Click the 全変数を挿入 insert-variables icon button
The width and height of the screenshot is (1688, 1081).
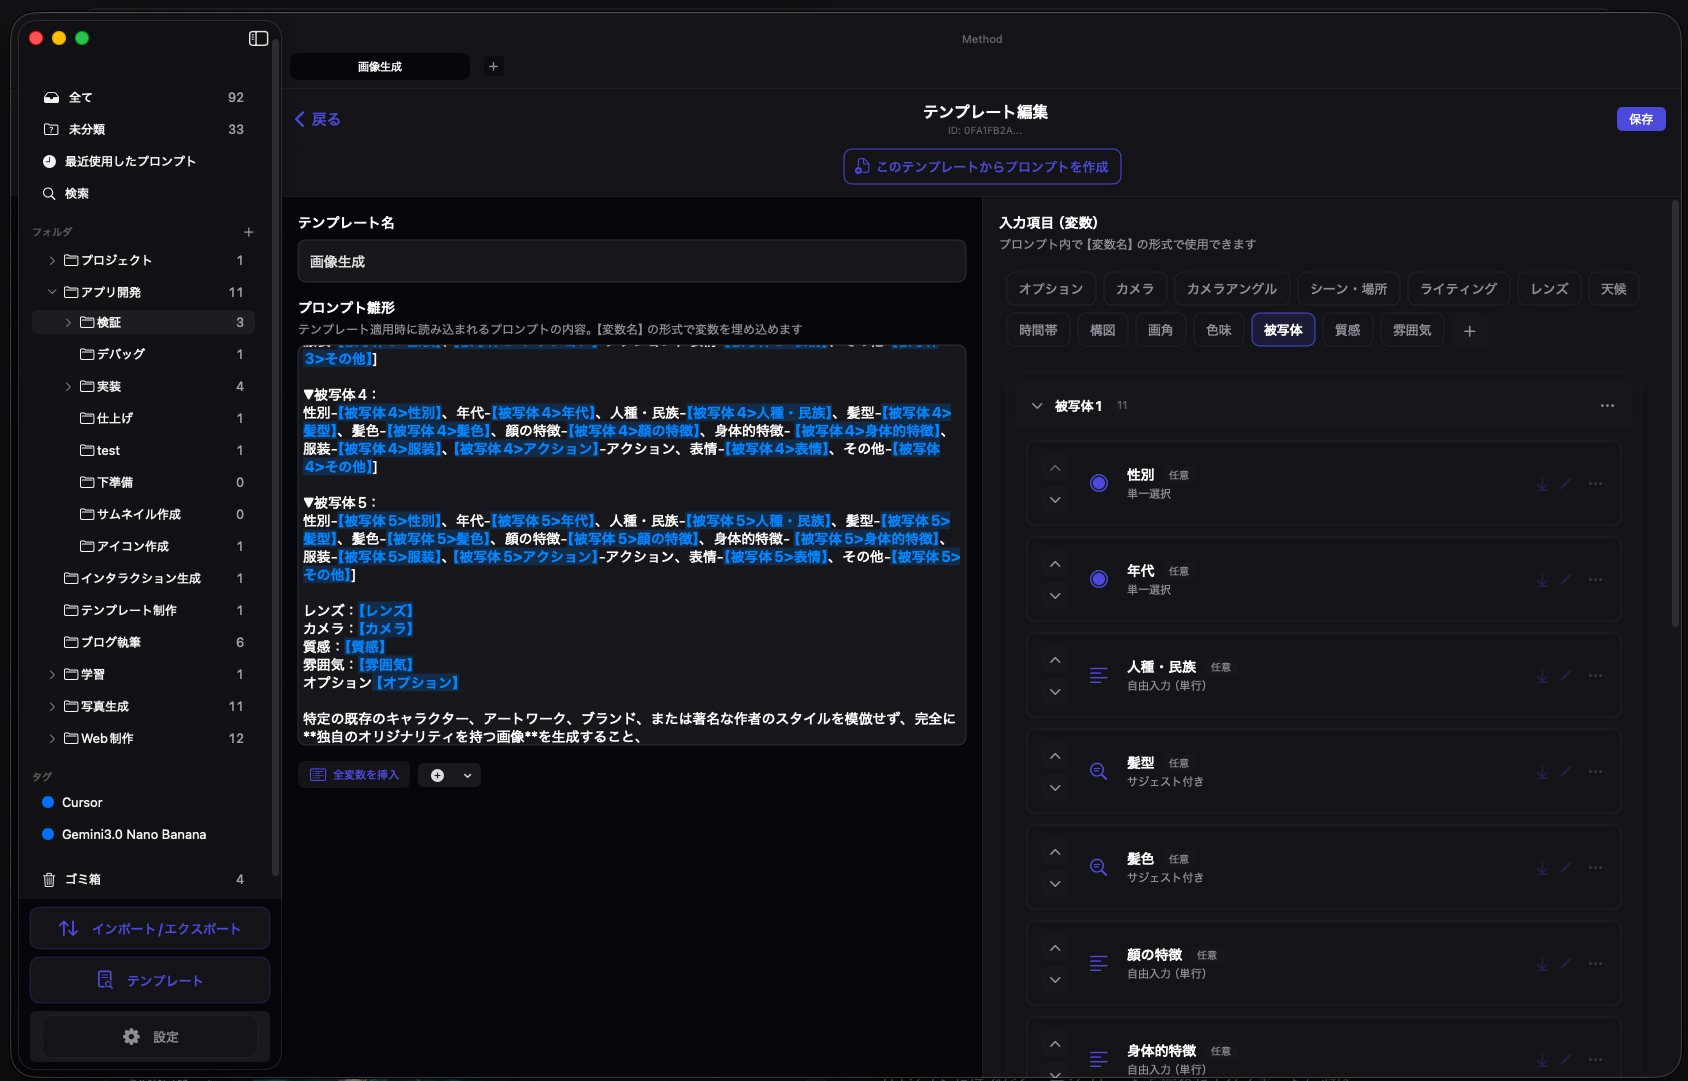tap(317, 774)
